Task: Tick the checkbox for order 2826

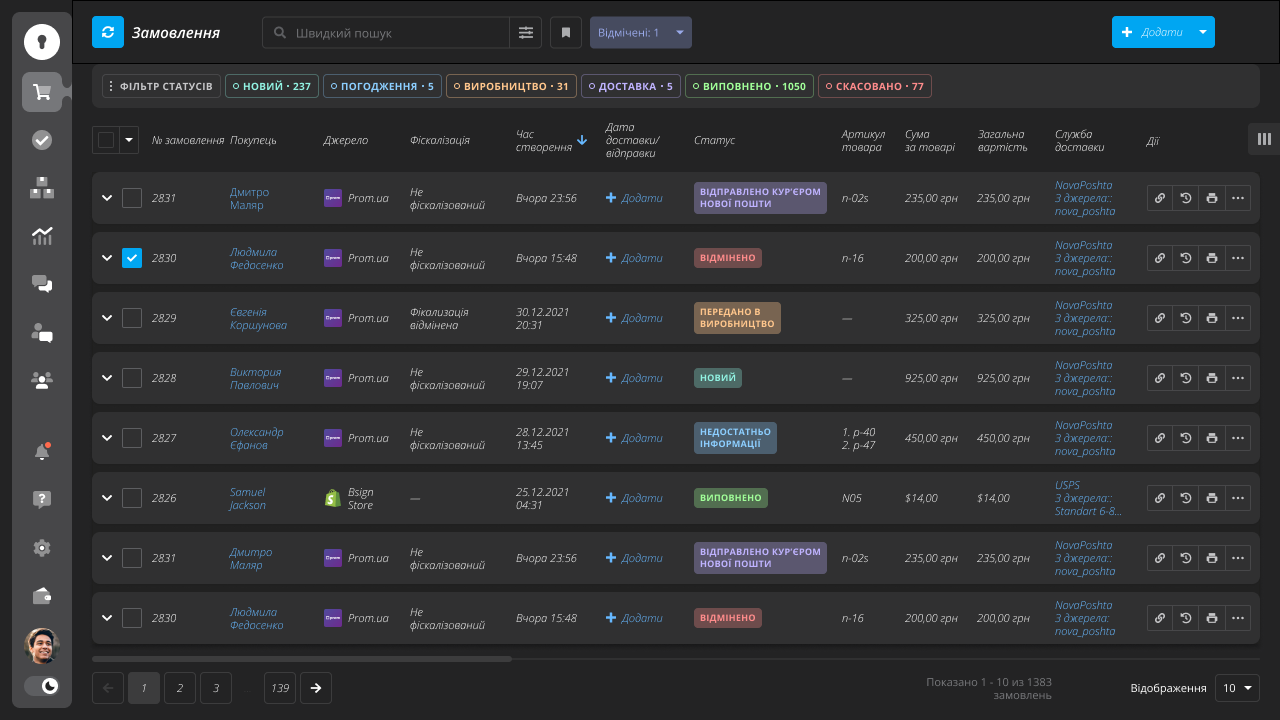Action: click(132, 498)
